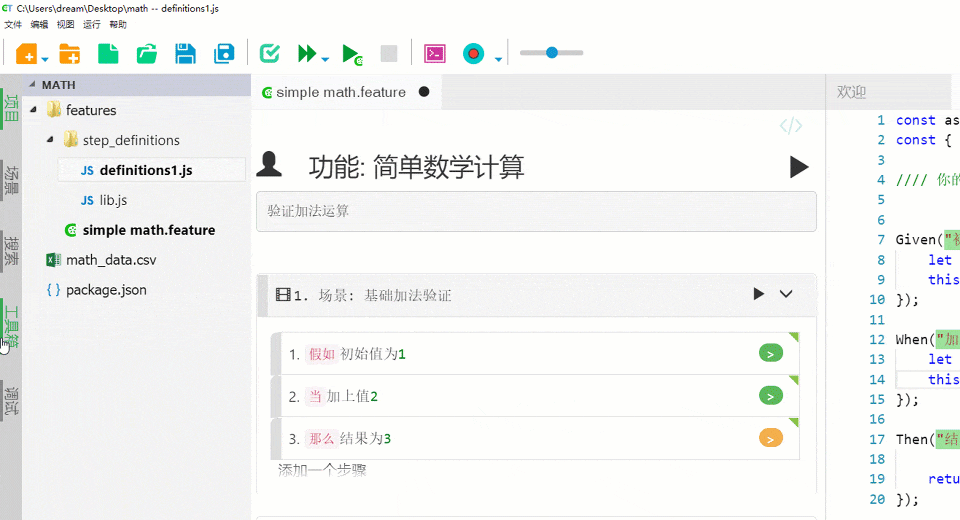Toggle the green go-to button on step 1

coord(770,353)
